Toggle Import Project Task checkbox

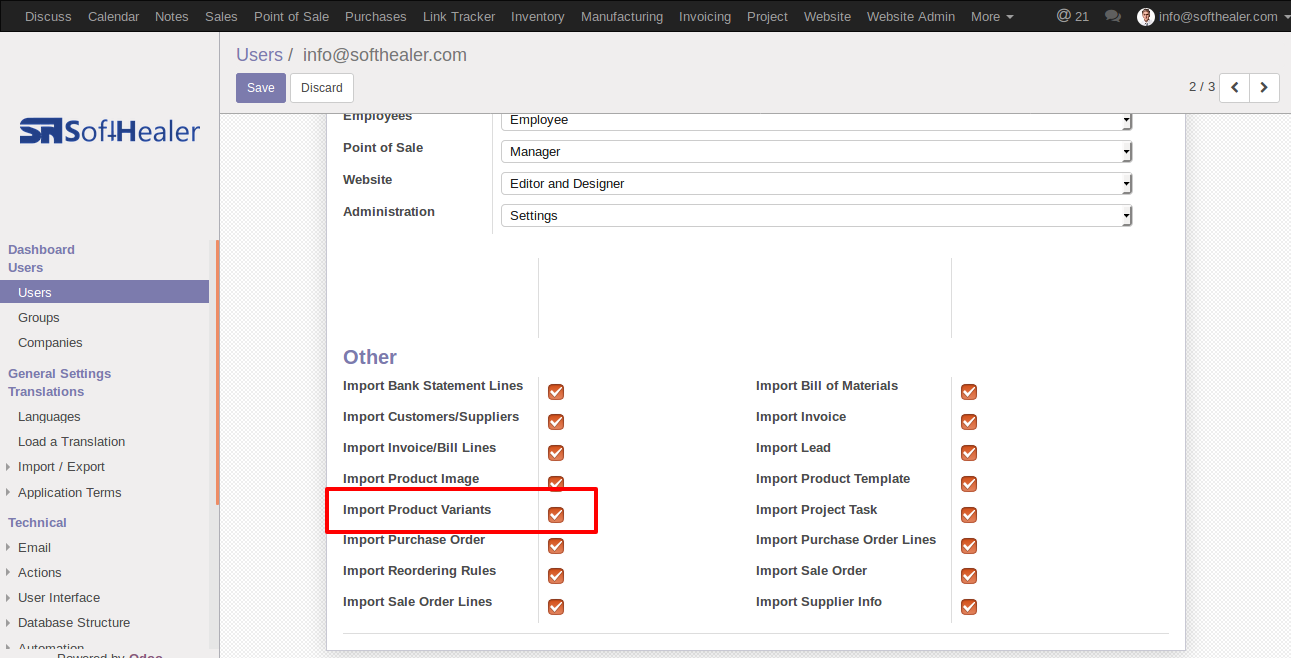pos(969,515)
